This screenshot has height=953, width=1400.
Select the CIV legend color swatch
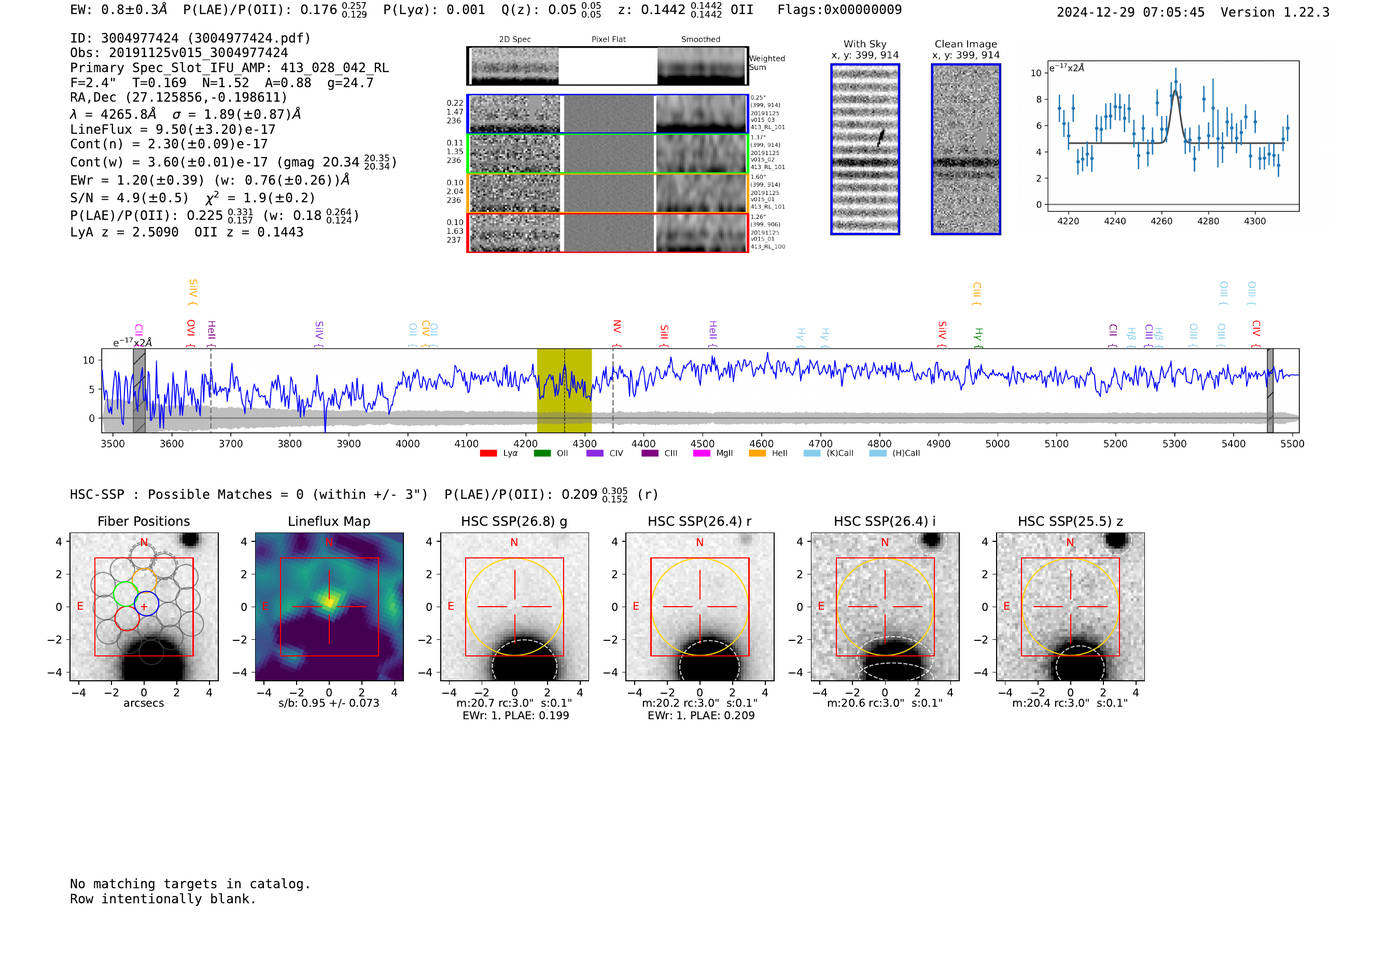tap(595, 453)
